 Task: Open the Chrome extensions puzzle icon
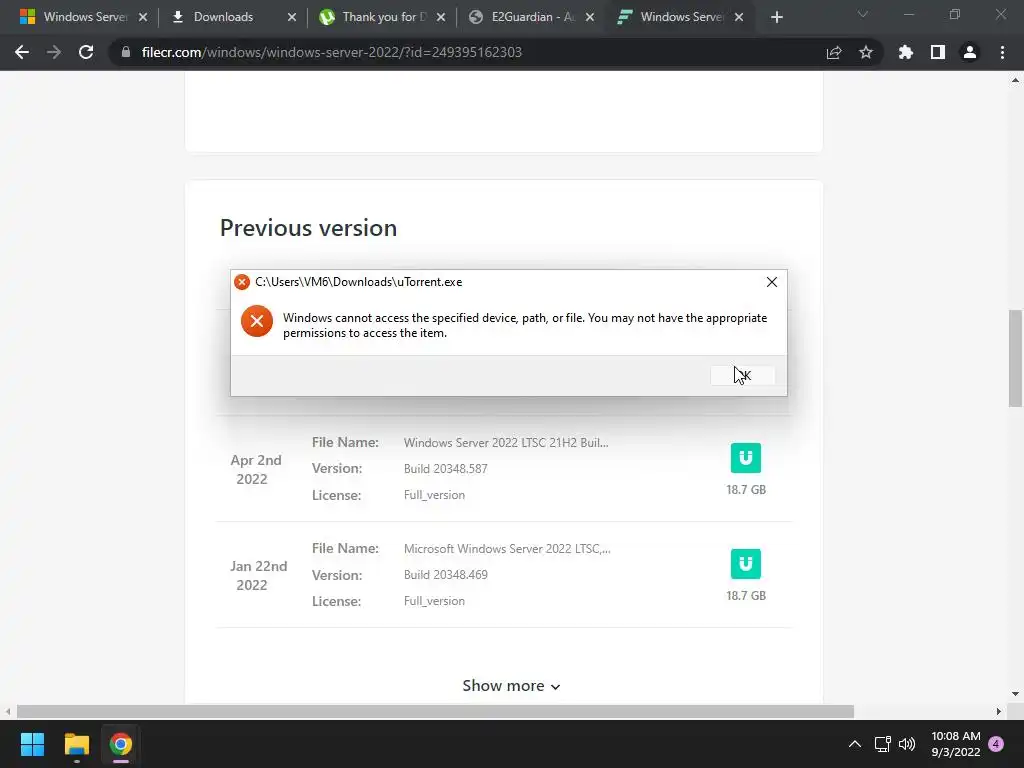(906, 52)
